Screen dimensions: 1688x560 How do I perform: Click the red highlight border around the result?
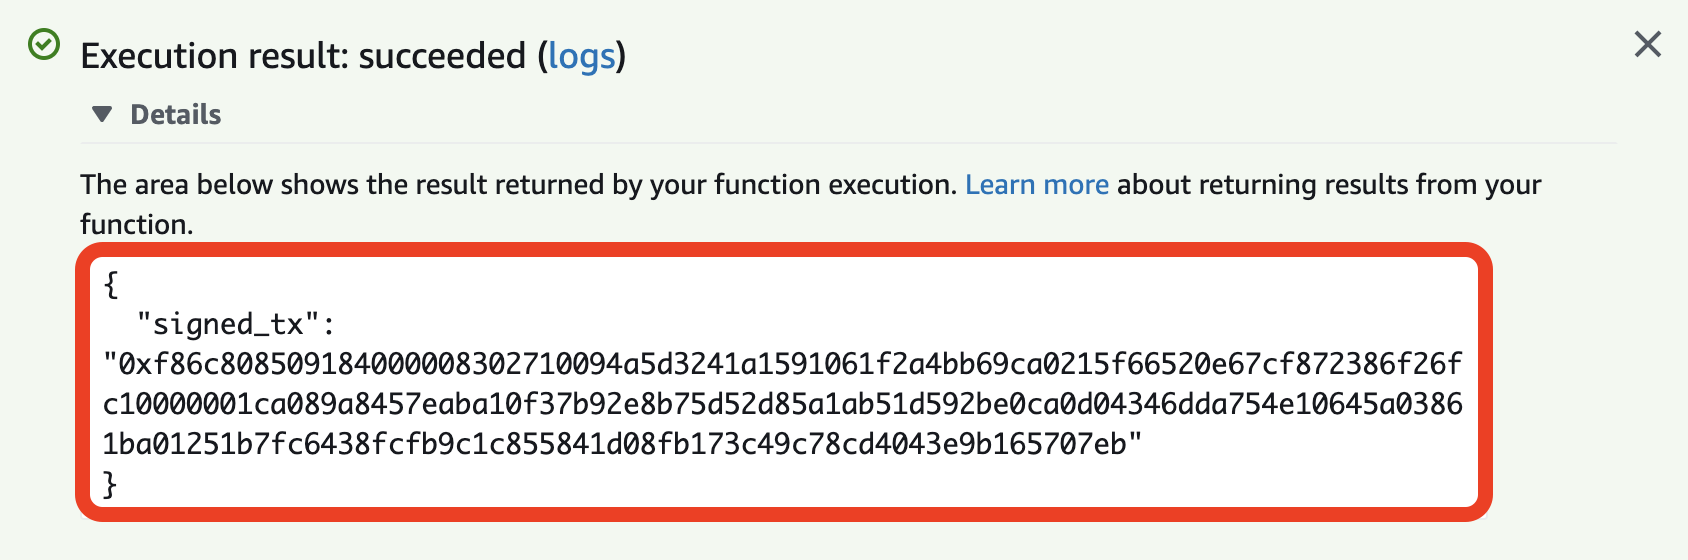coord(783,250)
